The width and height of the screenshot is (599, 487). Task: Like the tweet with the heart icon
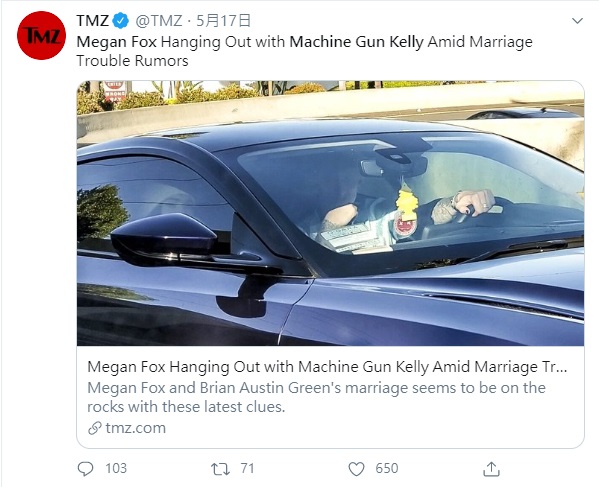356,469
